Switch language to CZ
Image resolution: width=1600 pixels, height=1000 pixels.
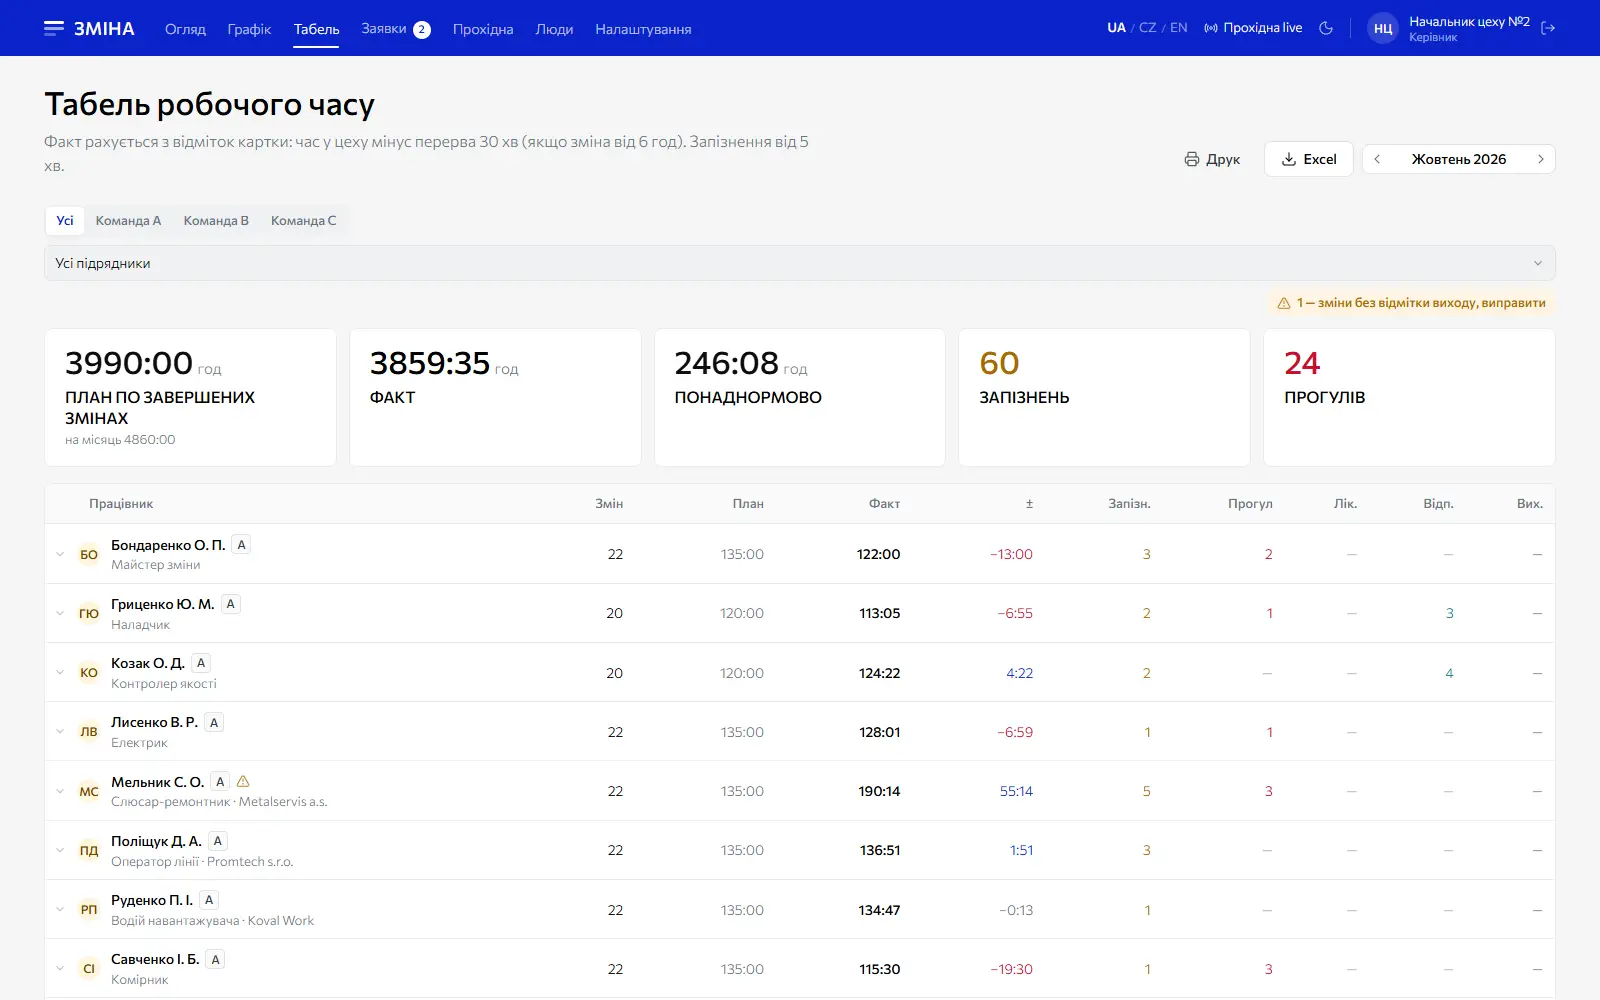point(1147,28)
